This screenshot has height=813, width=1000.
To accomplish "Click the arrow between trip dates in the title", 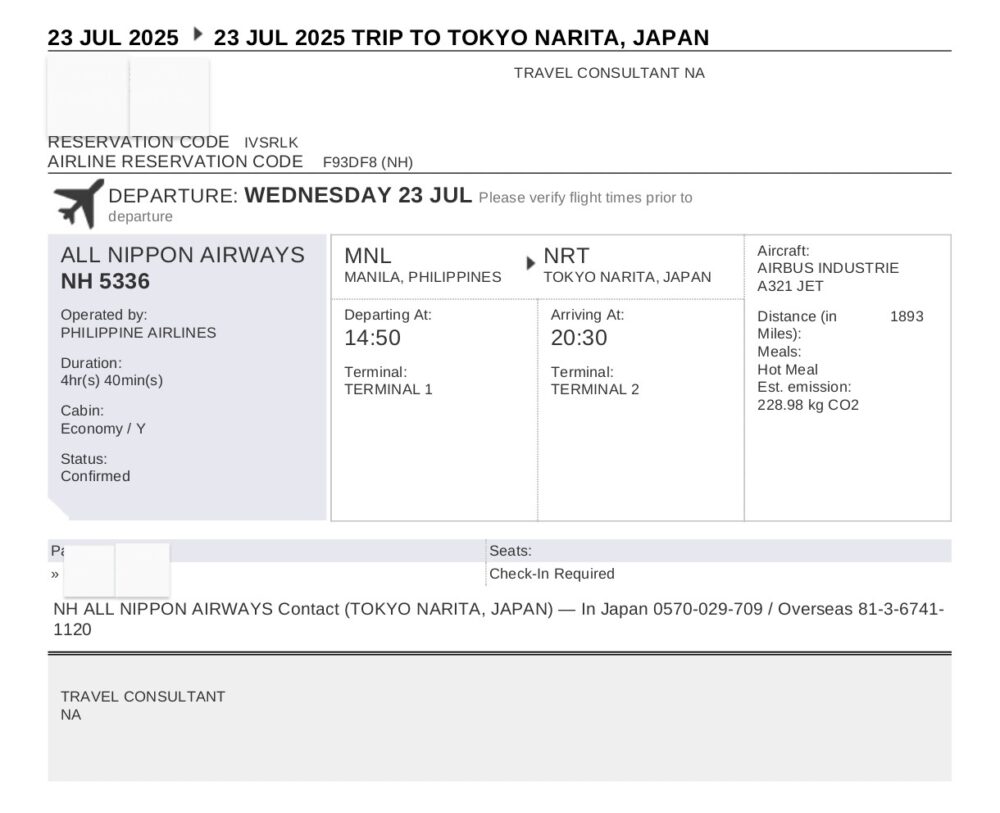I will (x=198, y=34).
